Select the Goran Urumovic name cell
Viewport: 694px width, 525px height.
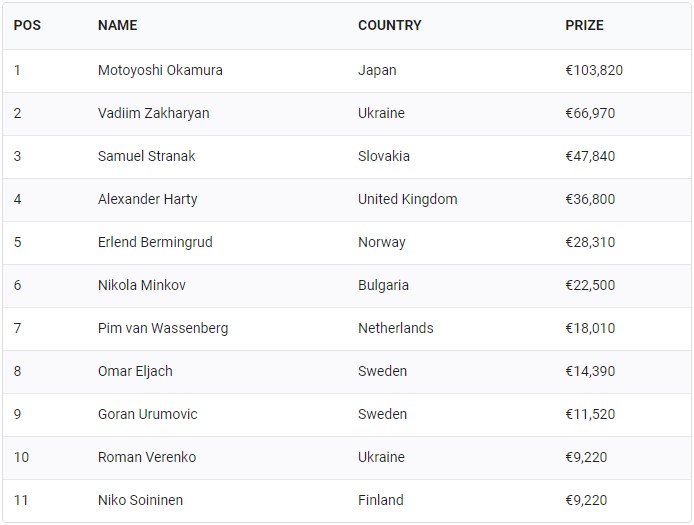(147, 415)
